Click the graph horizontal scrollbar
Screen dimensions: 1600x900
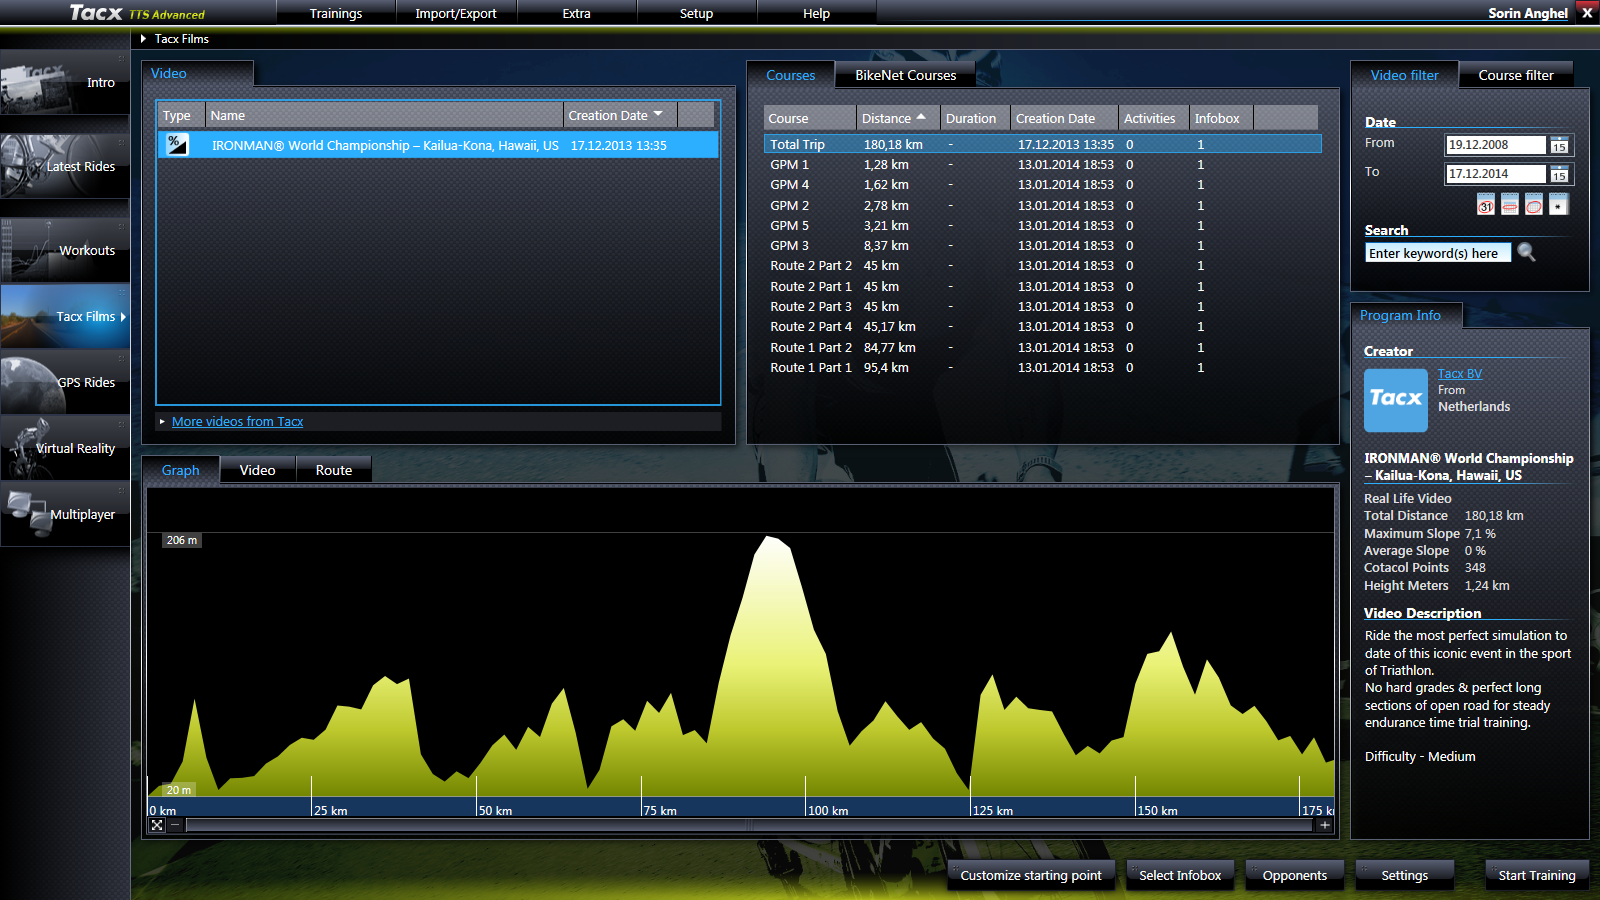[x=748, y=825]
